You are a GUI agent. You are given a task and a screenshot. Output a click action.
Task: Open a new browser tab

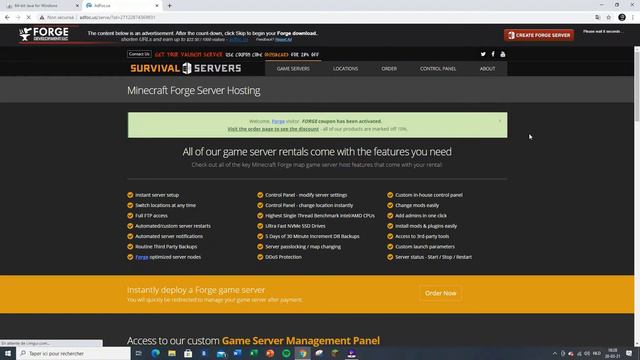coord(169,6)
